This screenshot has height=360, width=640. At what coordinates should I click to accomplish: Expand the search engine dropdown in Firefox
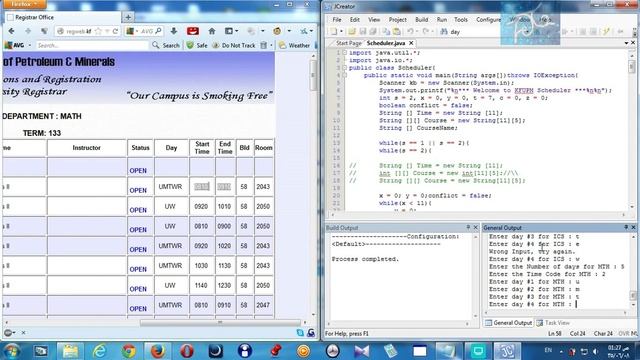tap(137, 31)
